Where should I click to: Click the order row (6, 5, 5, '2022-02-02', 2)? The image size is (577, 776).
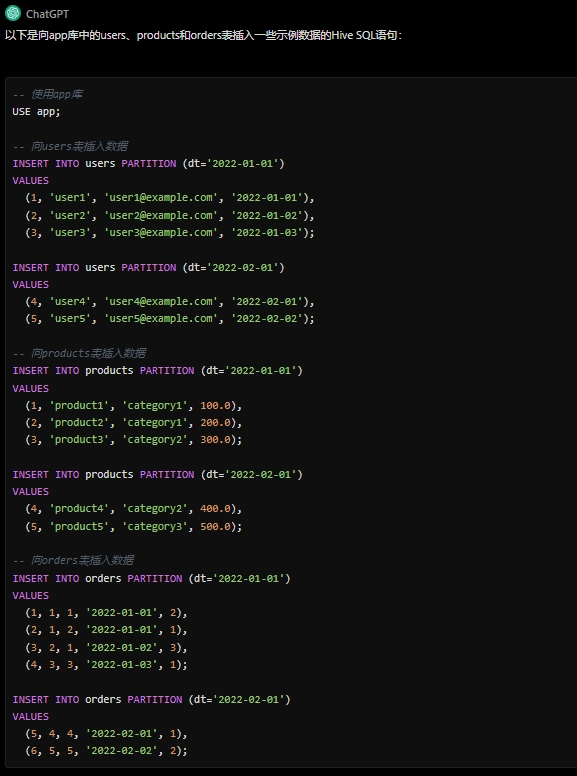tap(106, 751)
